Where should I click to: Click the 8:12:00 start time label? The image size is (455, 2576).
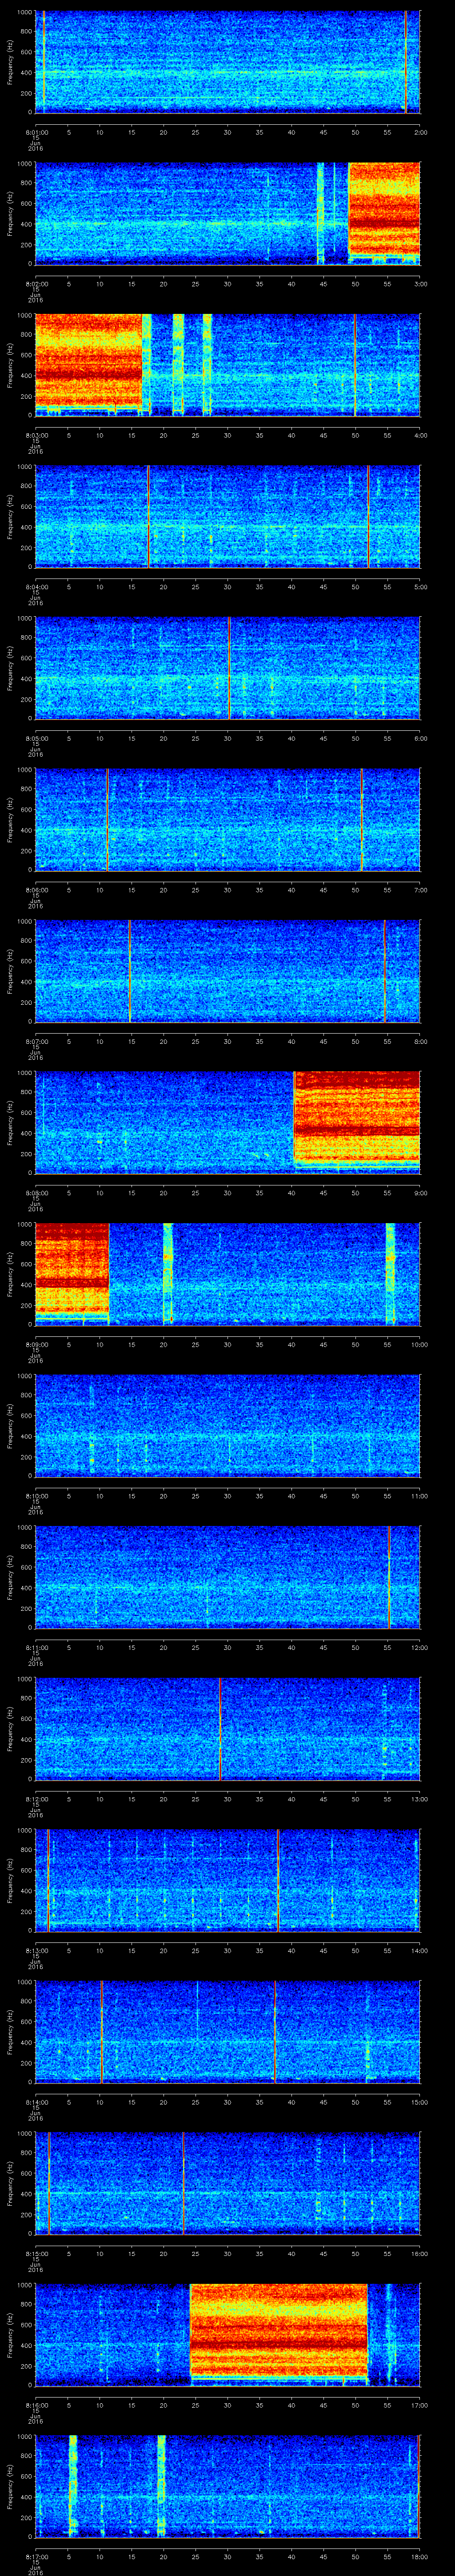coord(36,1799)
